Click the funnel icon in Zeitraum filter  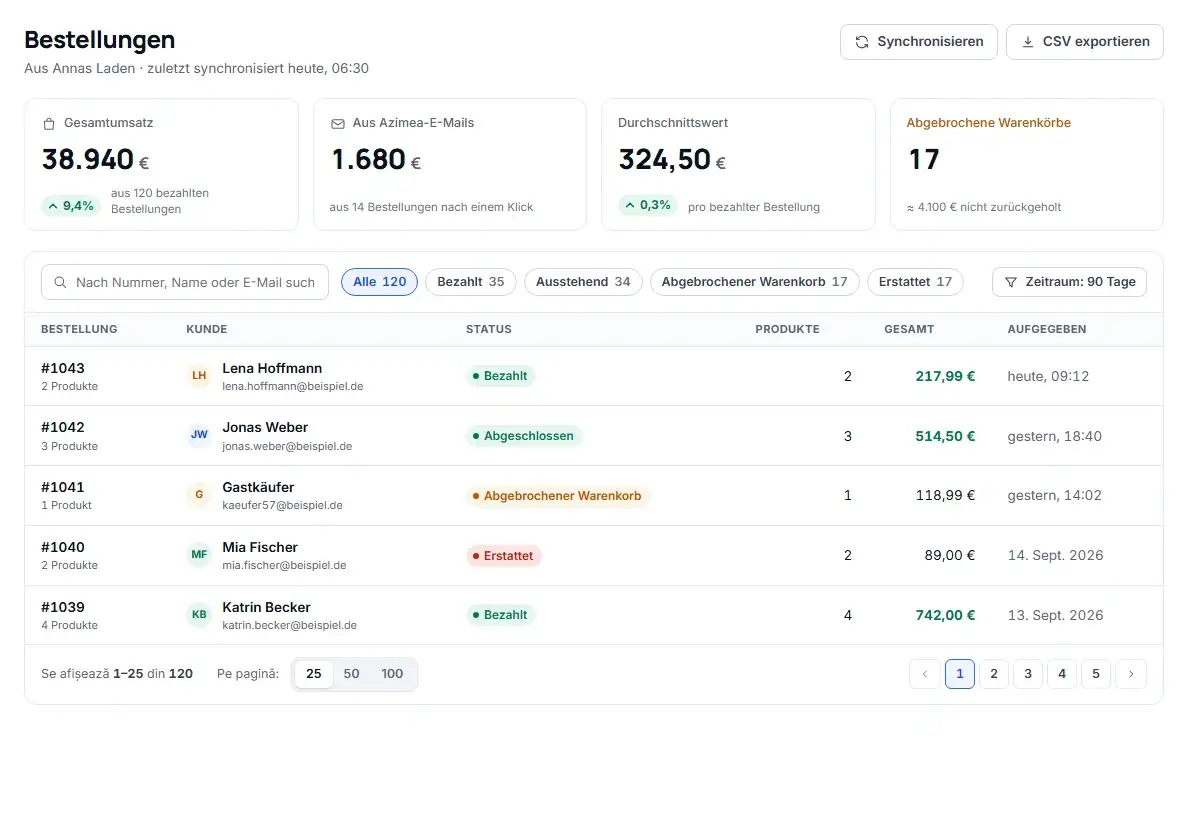point(1011,283)
